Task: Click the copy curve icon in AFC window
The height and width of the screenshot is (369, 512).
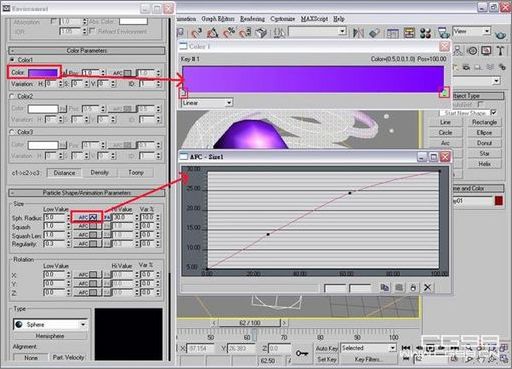Action: (x=384, y=287)
